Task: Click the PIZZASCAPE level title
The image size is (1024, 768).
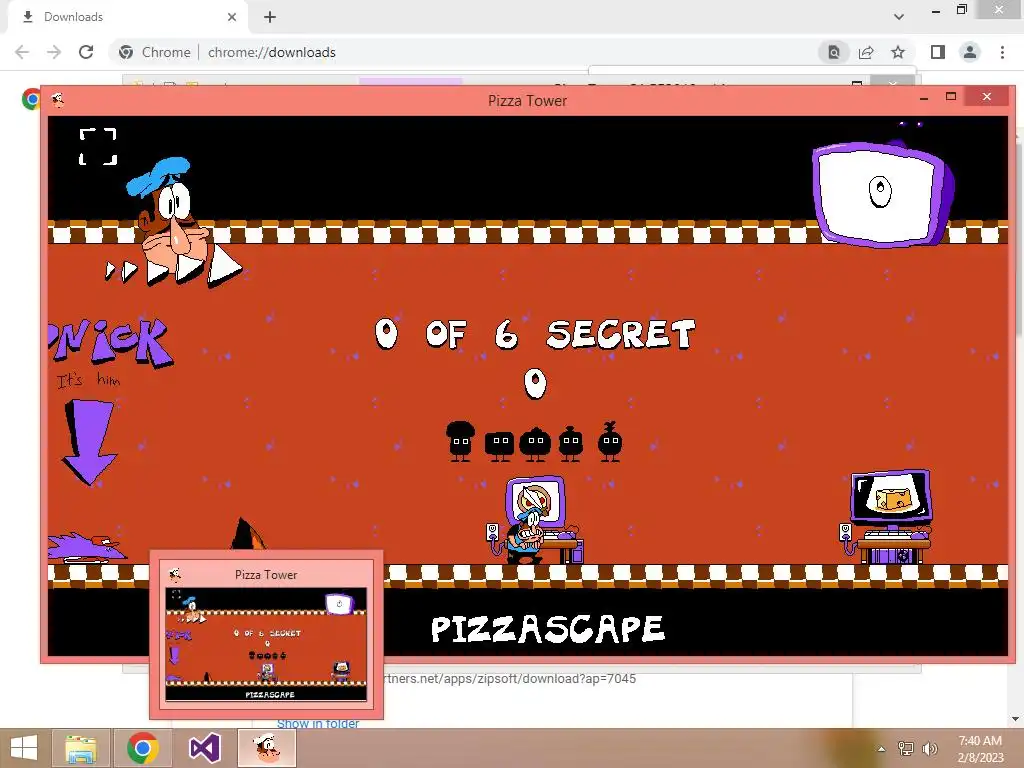Action: click(547, 628)
